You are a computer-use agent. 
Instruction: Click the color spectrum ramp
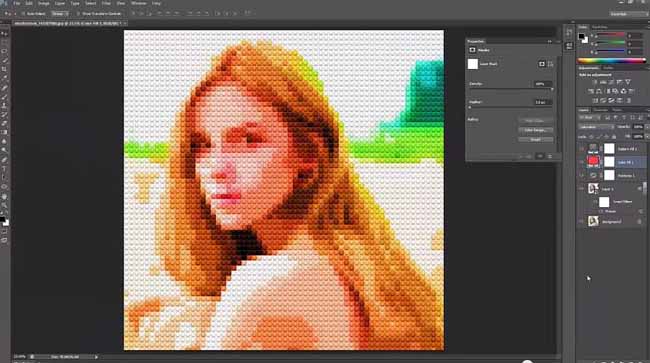(x=611, y=60)
